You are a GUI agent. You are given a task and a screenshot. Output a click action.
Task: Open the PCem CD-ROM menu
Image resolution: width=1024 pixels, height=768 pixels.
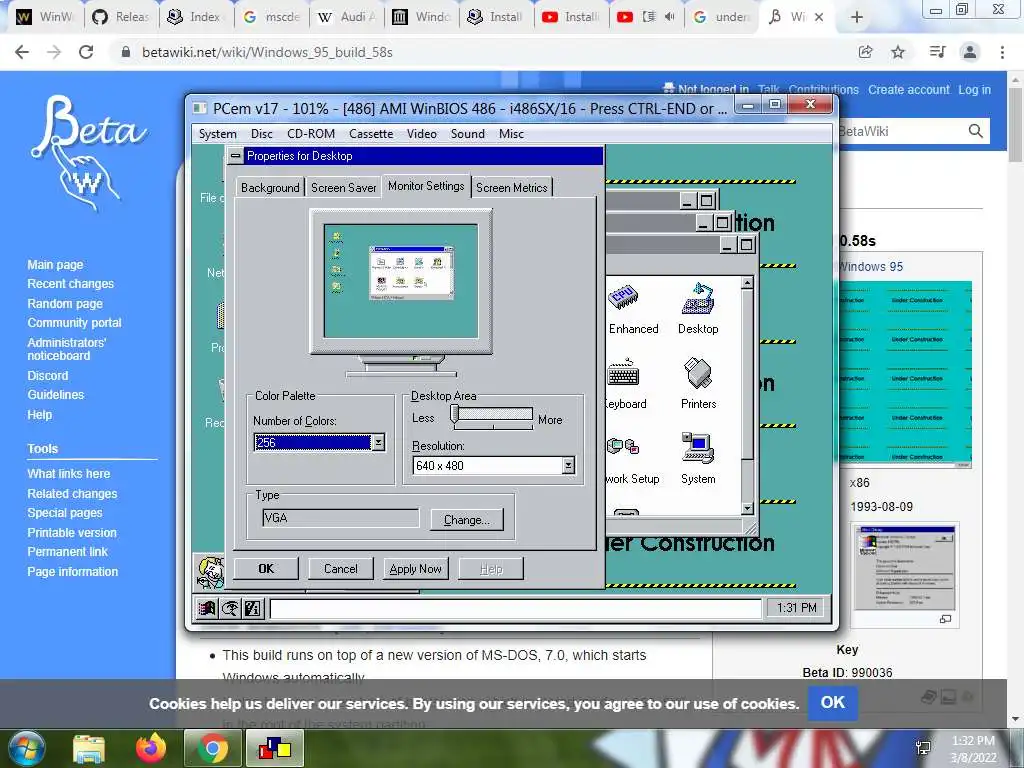(311, 134)
